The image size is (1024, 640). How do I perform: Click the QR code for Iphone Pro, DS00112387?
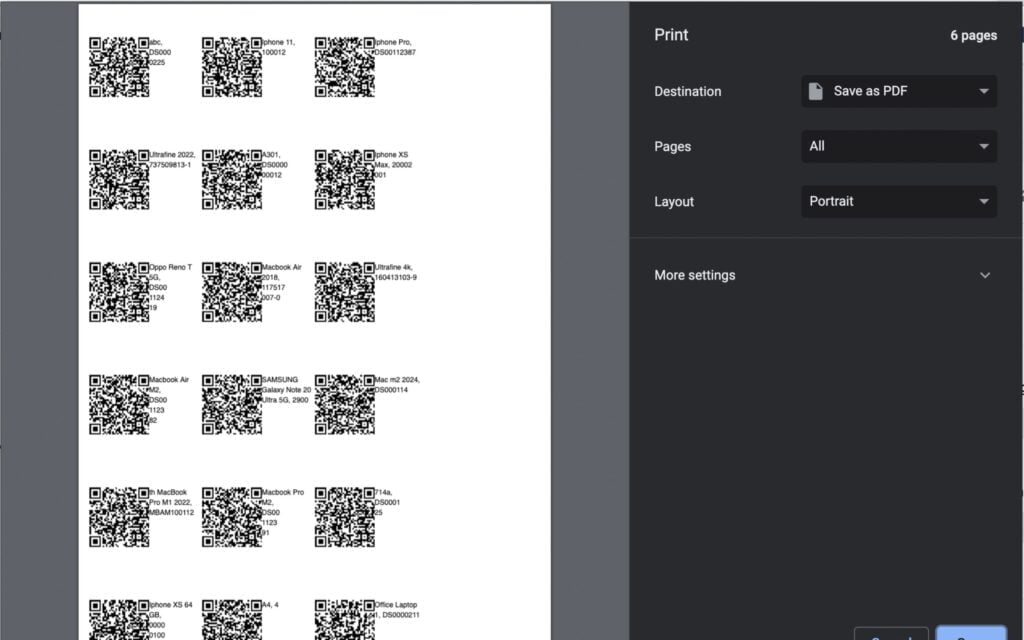(345, 67)
